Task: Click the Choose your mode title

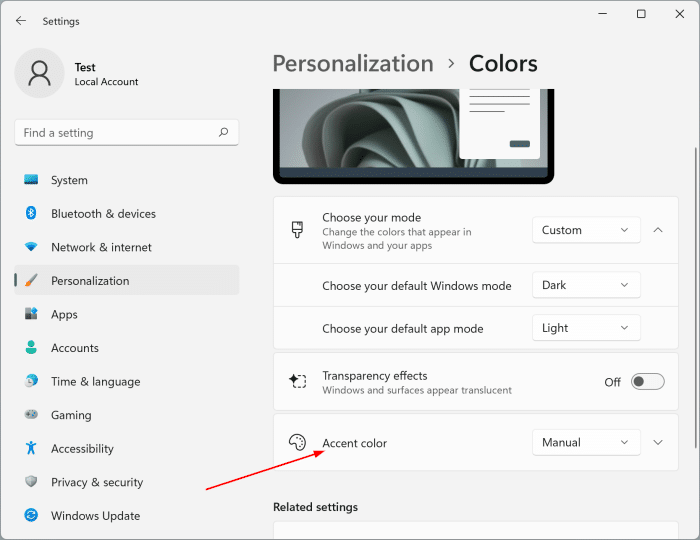Action: (371, 217)
